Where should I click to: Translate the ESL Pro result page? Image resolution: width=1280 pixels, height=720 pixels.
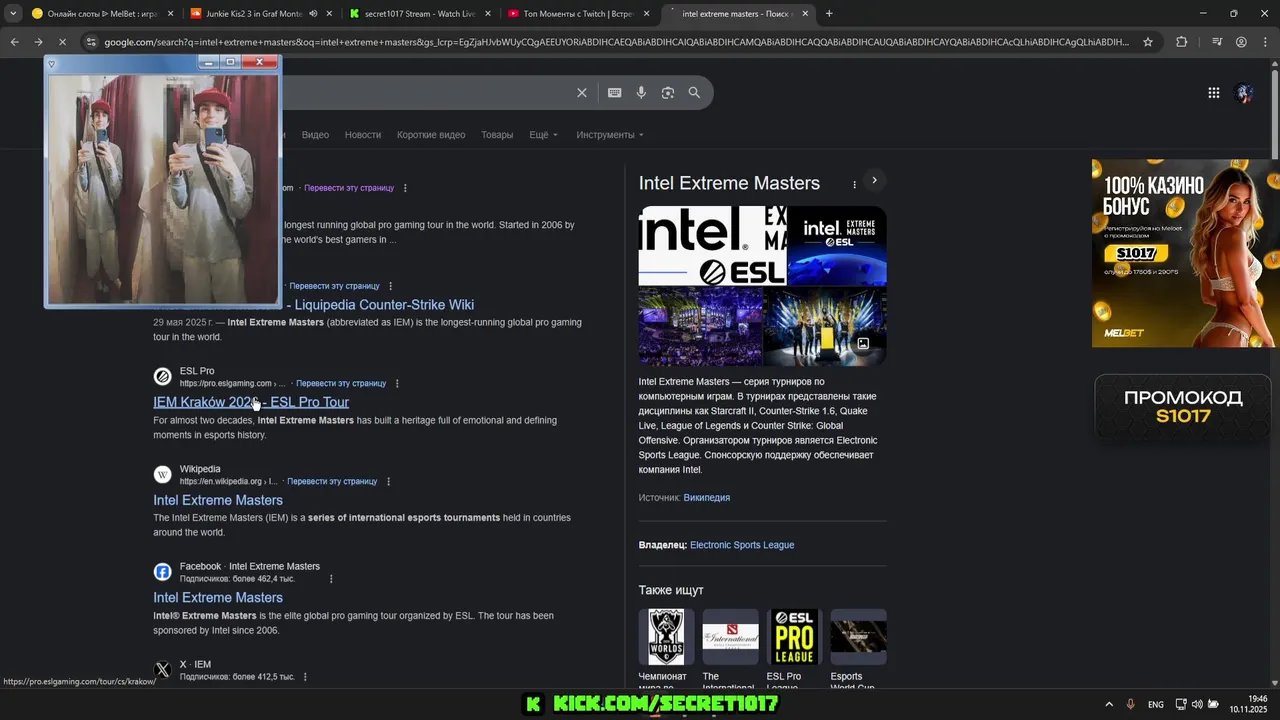pos(341,383)
